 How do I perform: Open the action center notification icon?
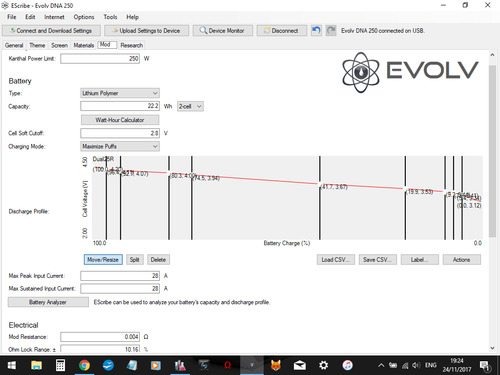[484, 366]
